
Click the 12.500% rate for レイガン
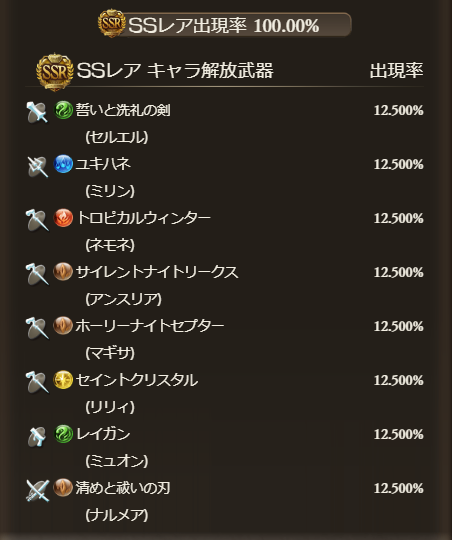(x=399, y=434)
